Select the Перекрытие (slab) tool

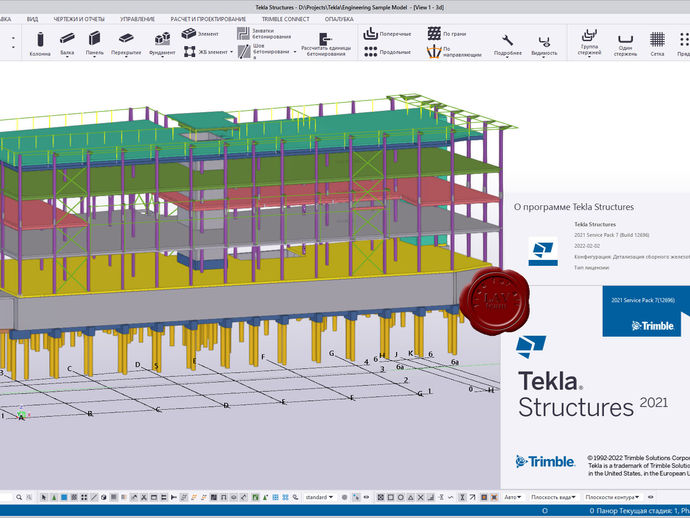[x=126, y=44]
